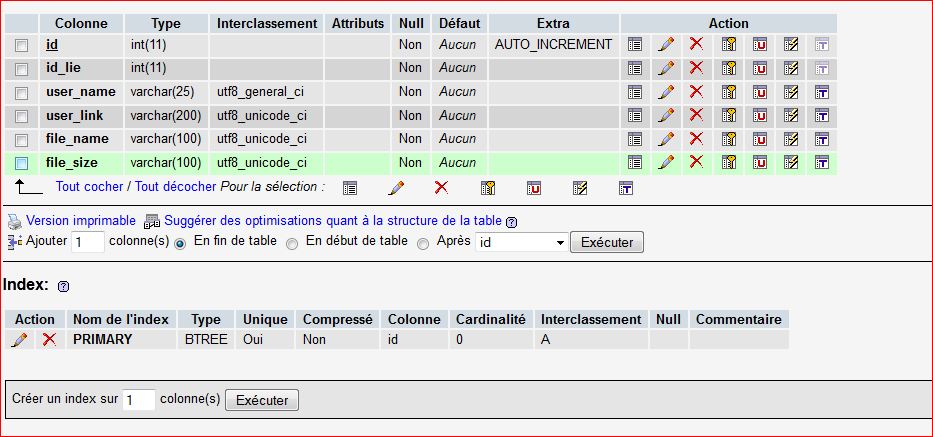This screenshot has height=437, width=933.
Task: Click pencil icon in 'Pour la sélection' row
Action: 396,188
